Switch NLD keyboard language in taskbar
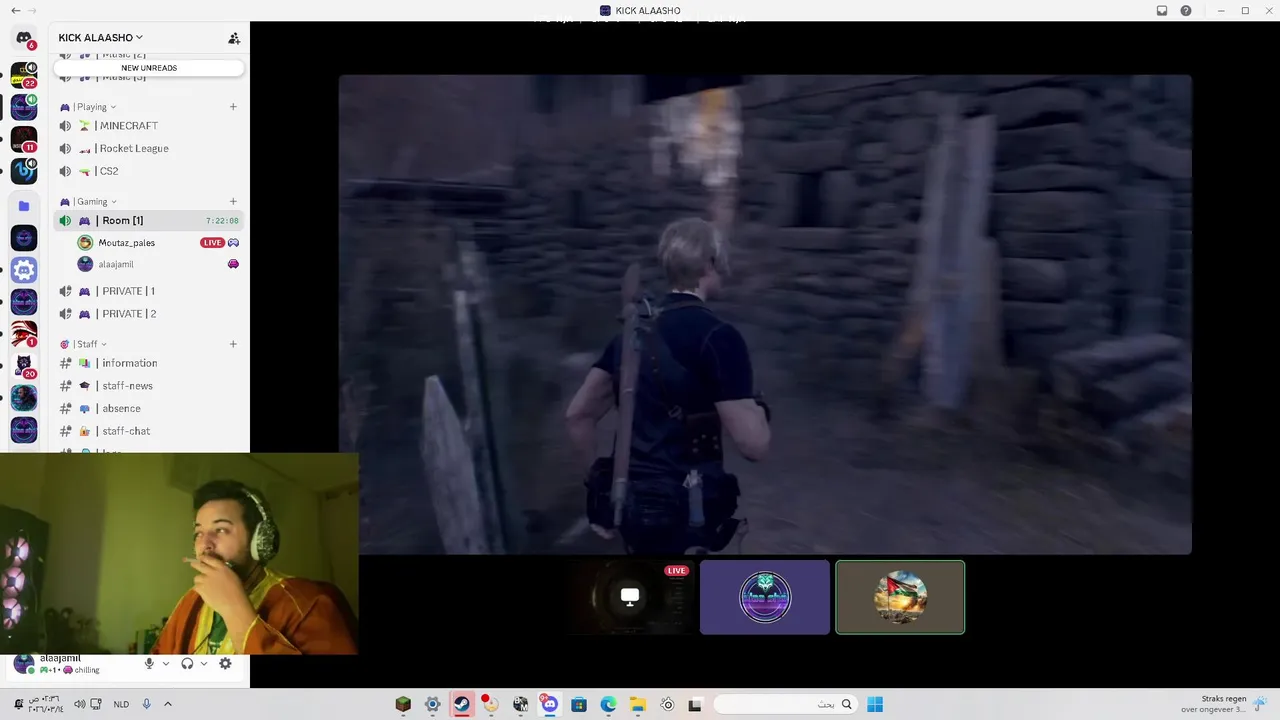Viewport: 1280px width, 720px height. pyautogui.click(x=121, y=704)
